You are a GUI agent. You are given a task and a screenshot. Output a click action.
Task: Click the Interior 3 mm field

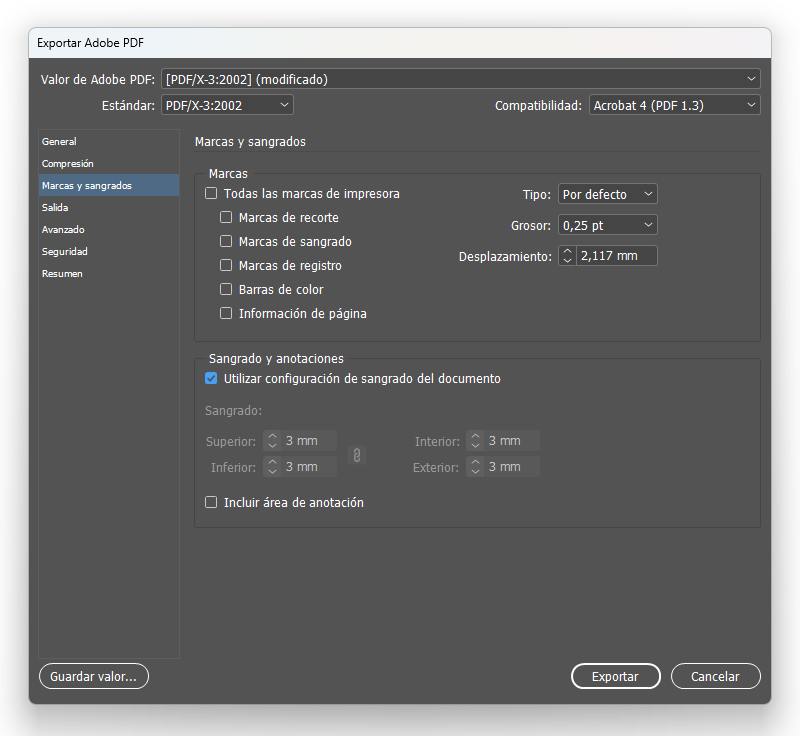pos(512,441)
